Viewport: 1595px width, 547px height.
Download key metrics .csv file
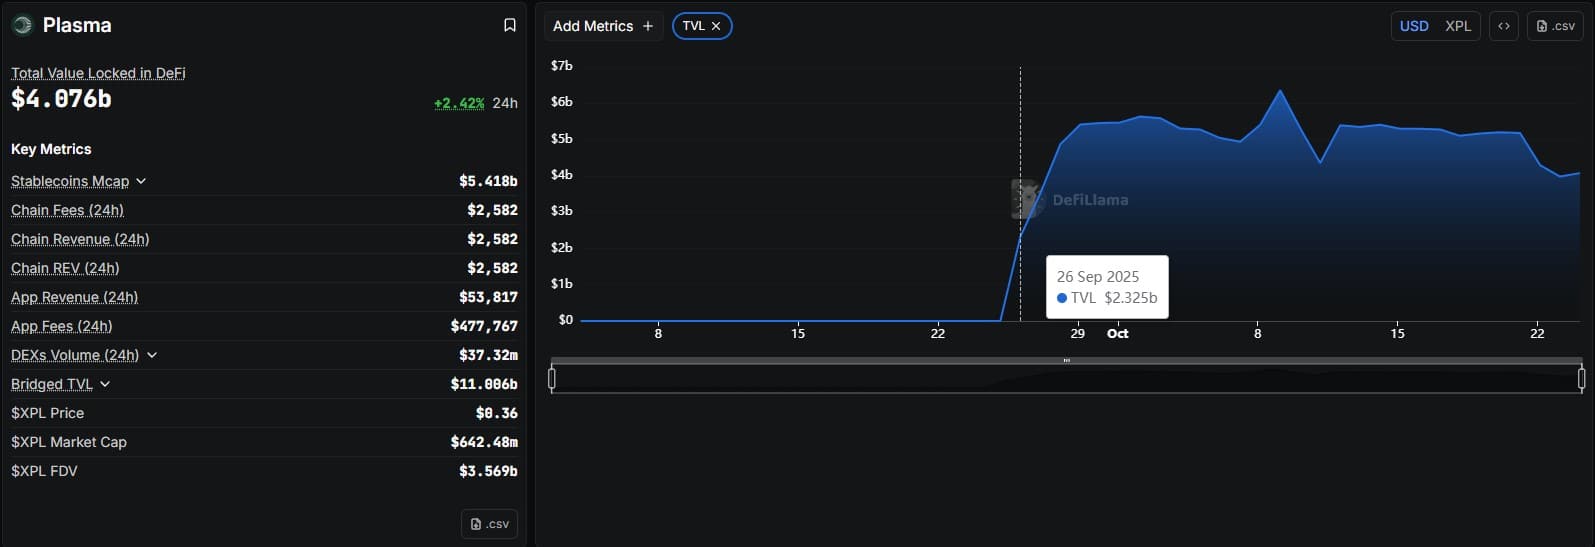click(489, 523)
